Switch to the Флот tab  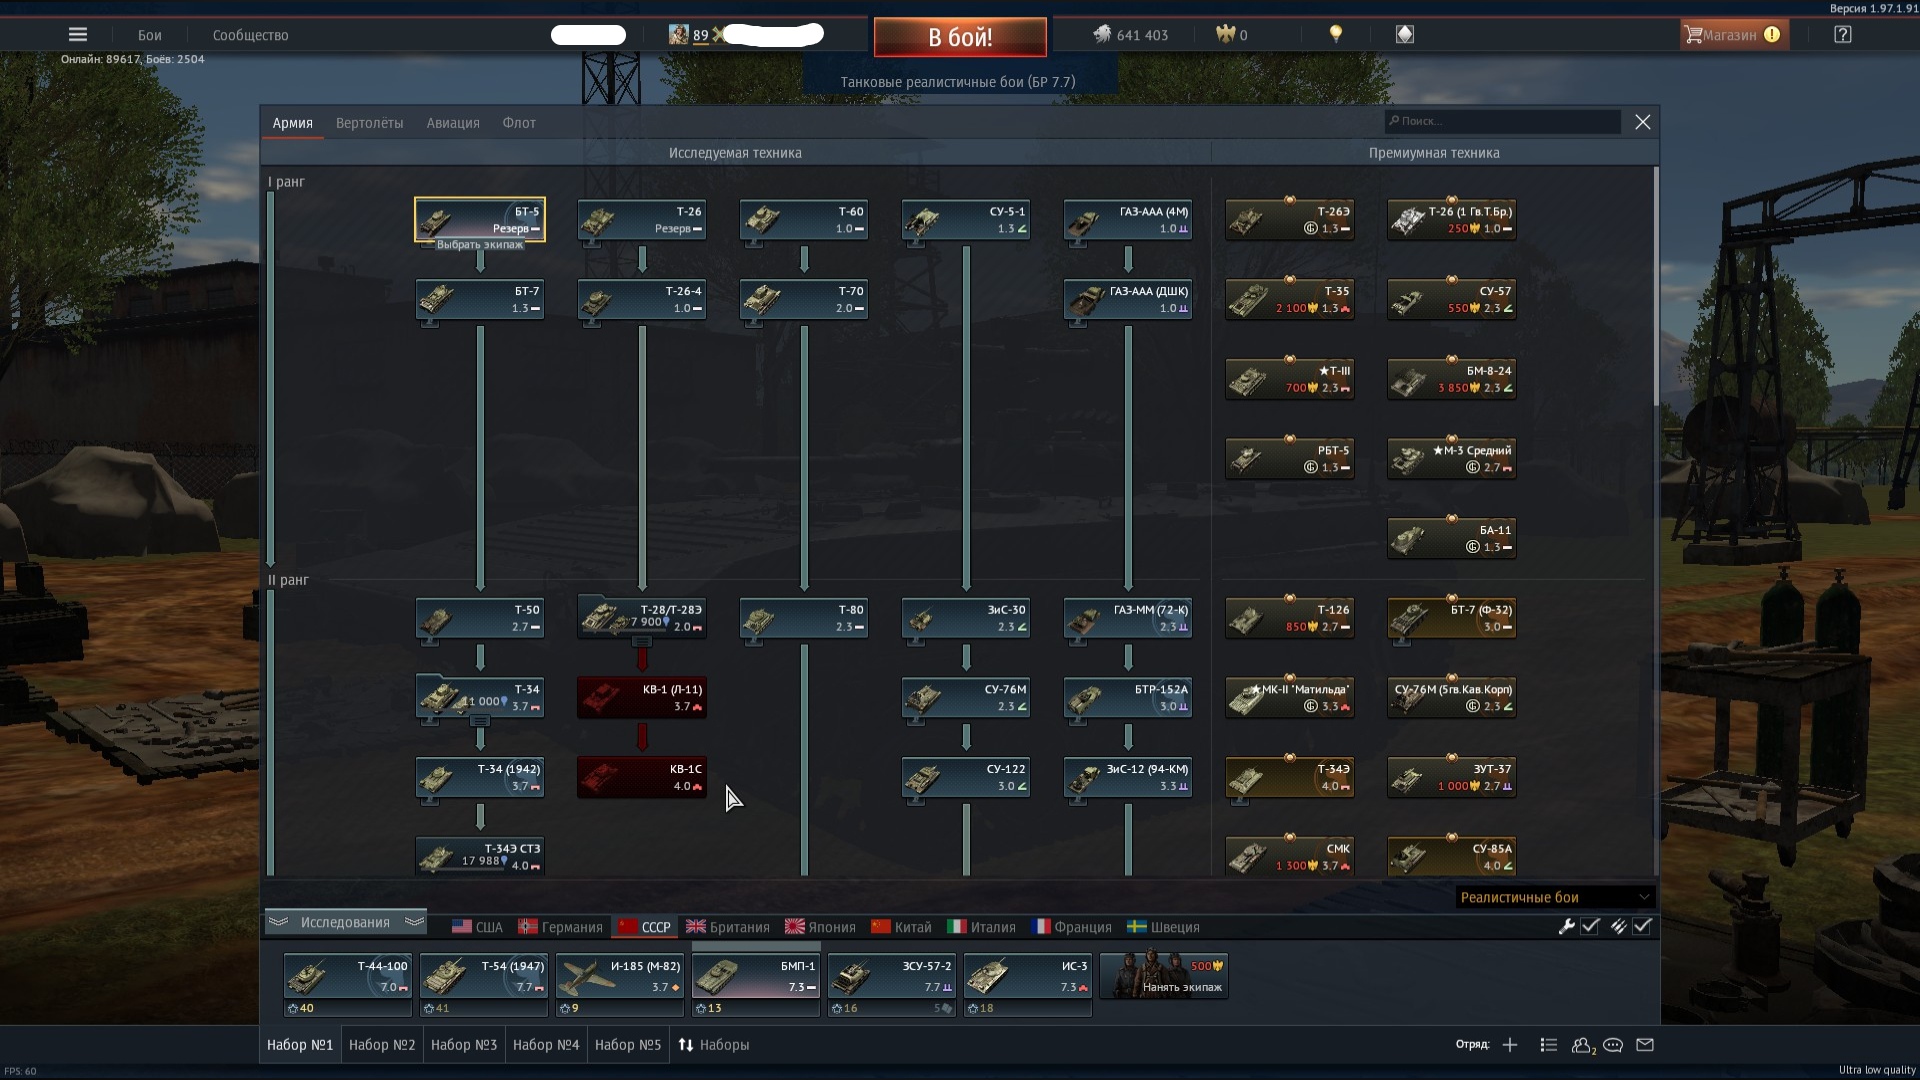519,123
